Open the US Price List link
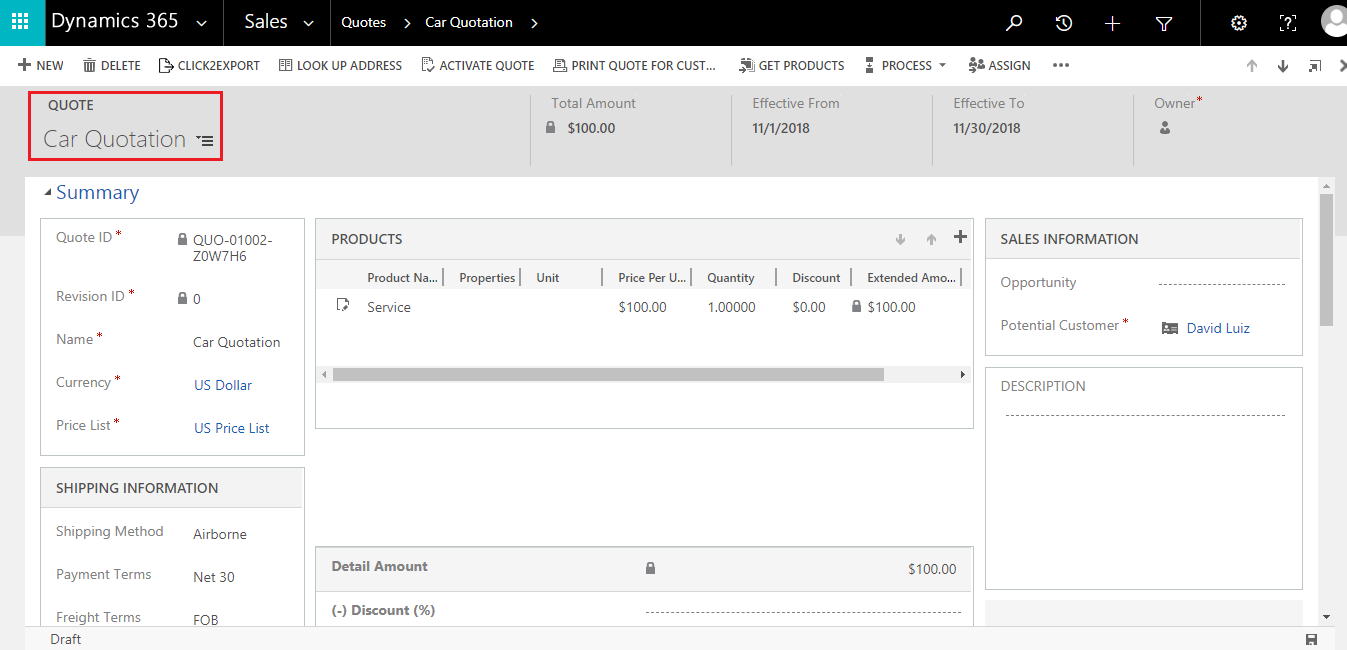The height and width of the screenshot is (650, 1347). (231, 428)
